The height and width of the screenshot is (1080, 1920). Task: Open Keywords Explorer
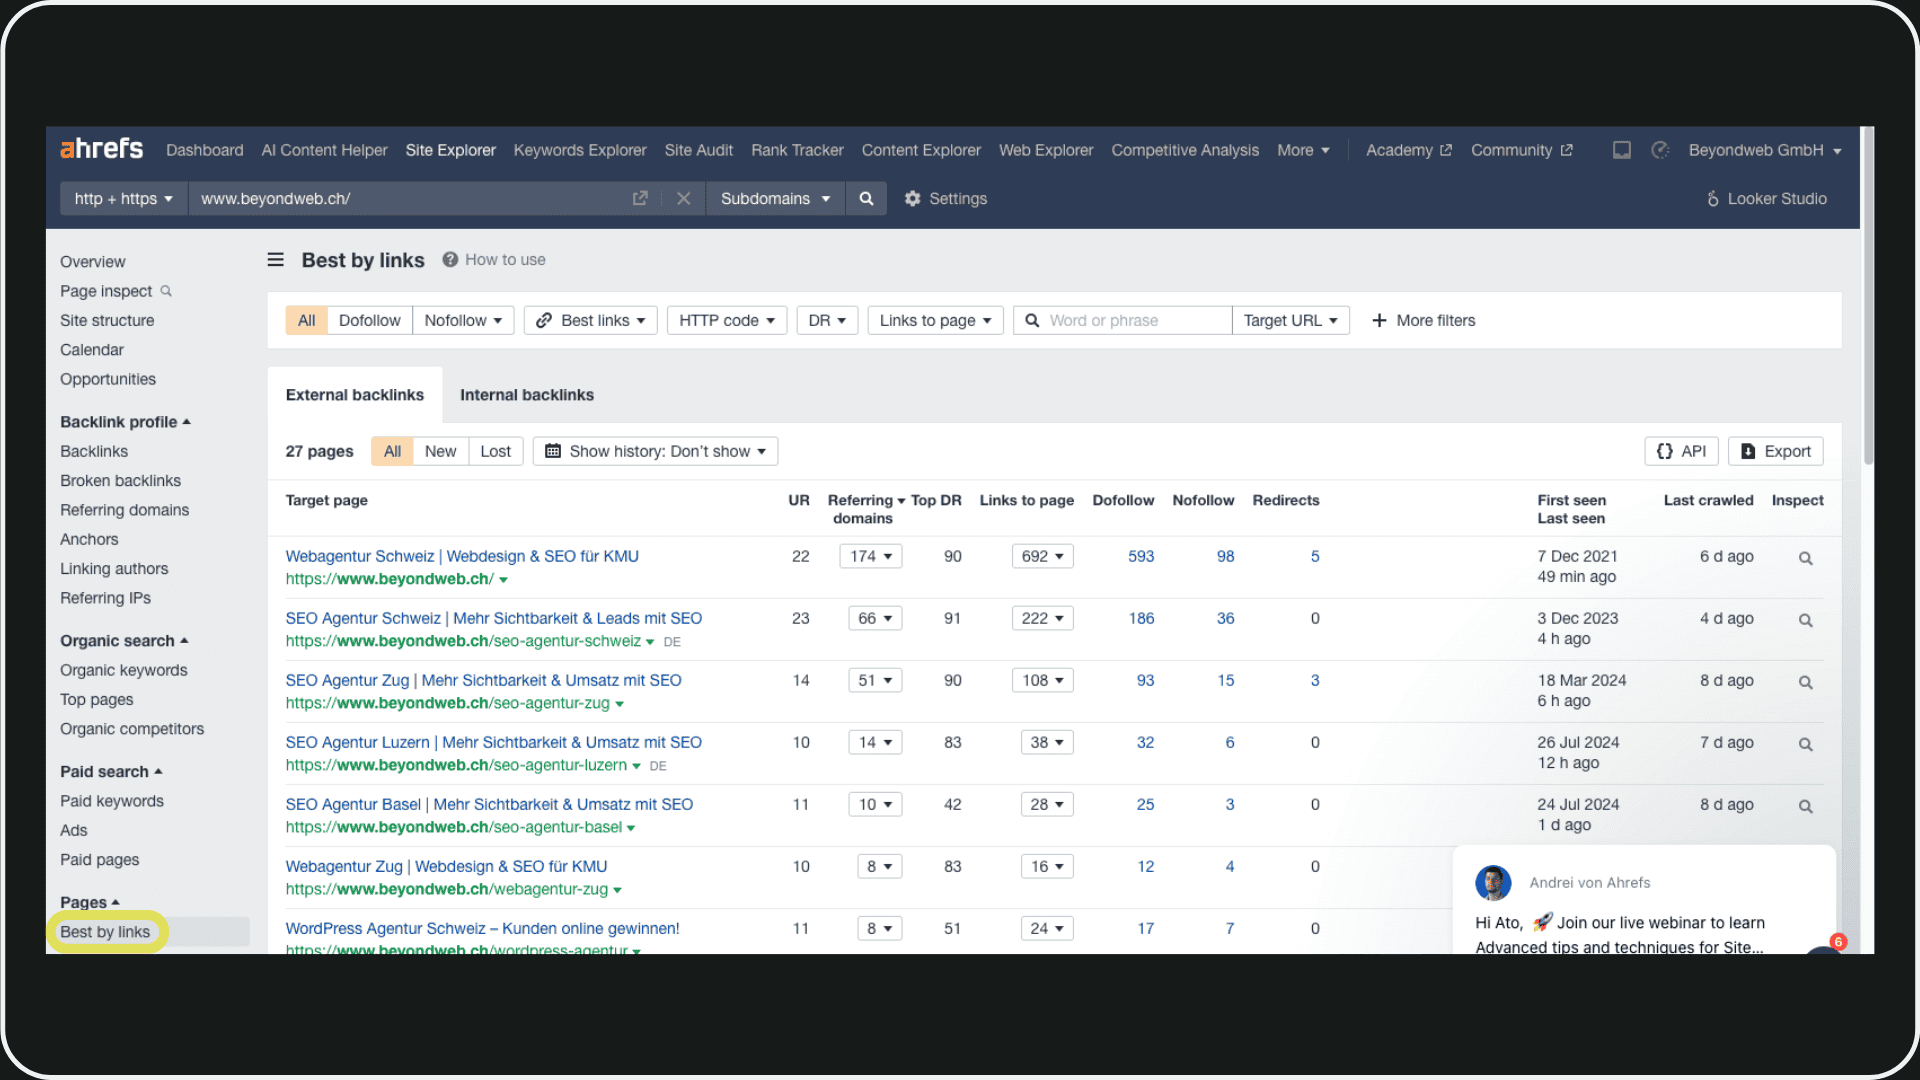(x=580, y=150)
